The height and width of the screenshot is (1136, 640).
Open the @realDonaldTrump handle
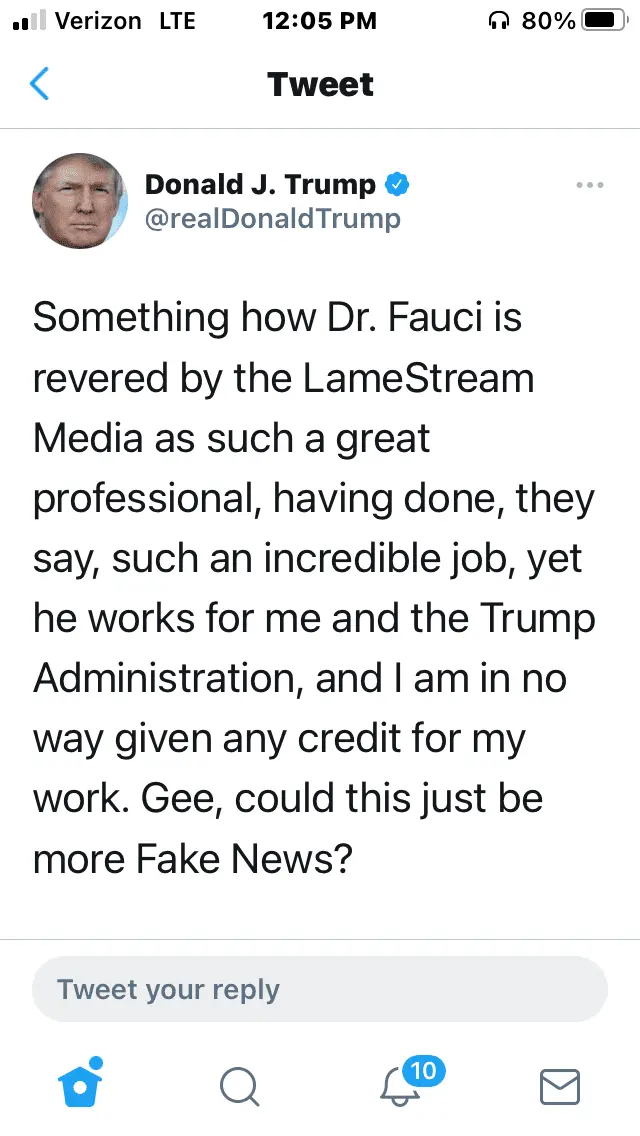click(x=272, y=218)
